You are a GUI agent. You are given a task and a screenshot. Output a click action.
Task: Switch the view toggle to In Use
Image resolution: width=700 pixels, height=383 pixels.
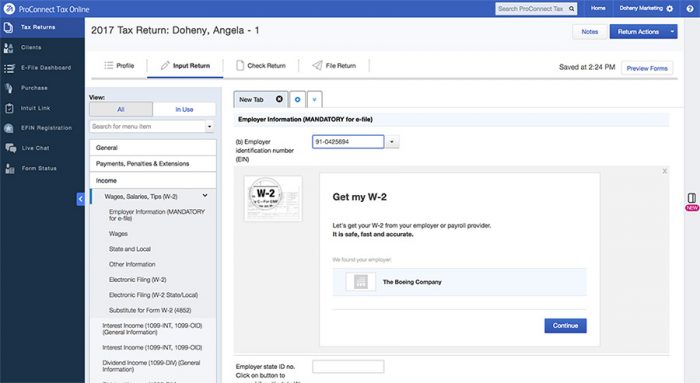click(184, 109)
